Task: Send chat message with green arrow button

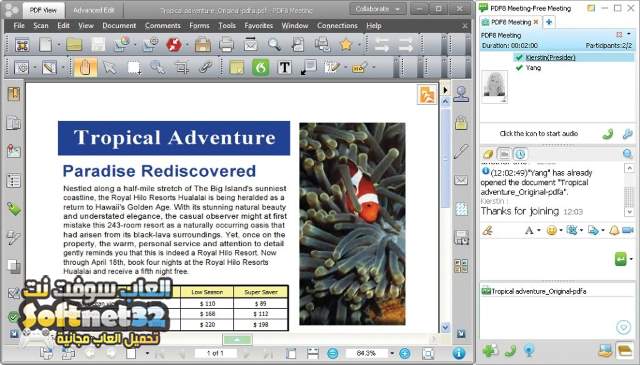Action: click(x=621, y=259)
